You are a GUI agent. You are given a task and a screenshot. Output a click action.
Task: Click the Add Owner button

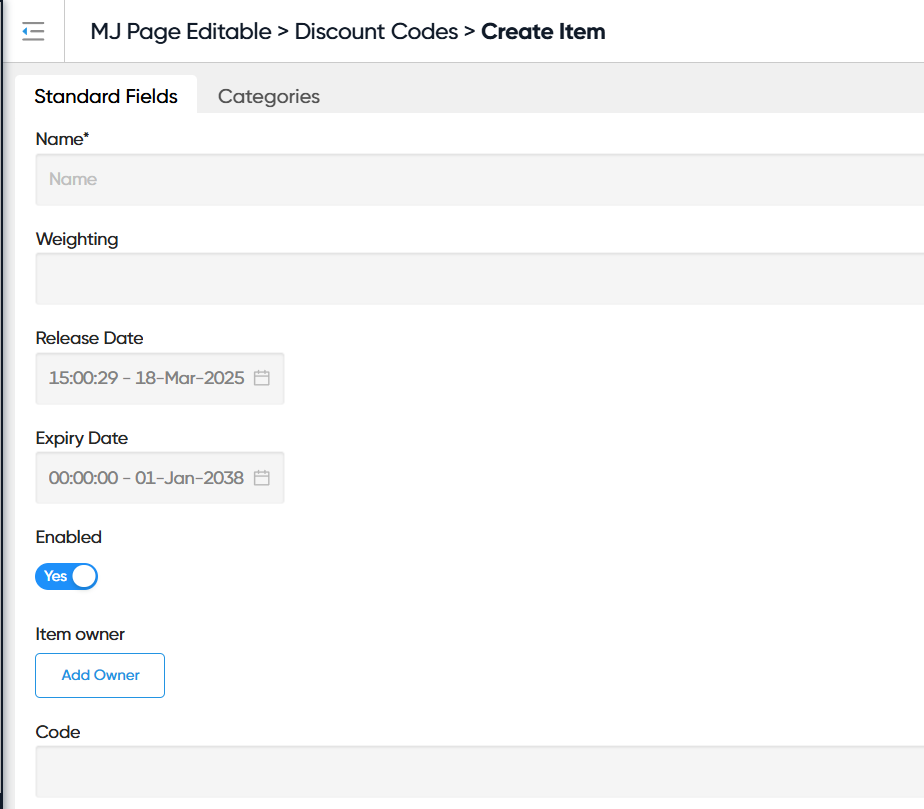click(x=100, y=675)
